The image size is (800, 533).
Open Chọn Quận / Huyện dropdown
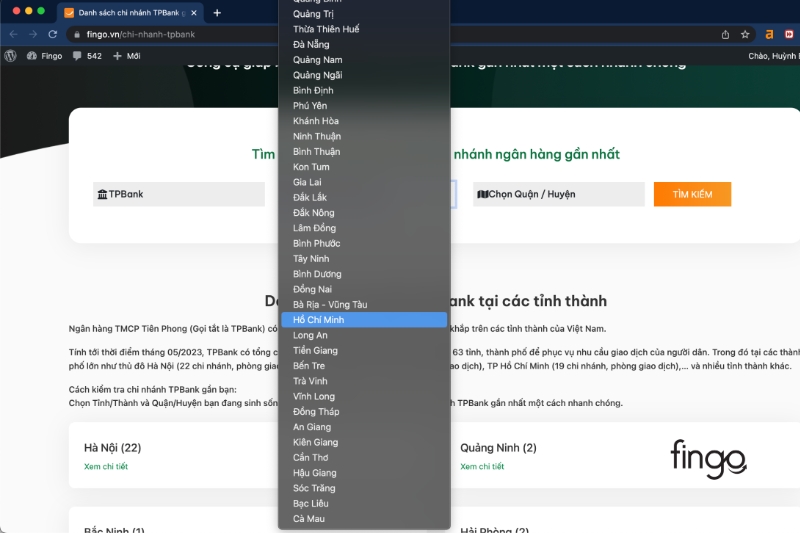[559, 194]
